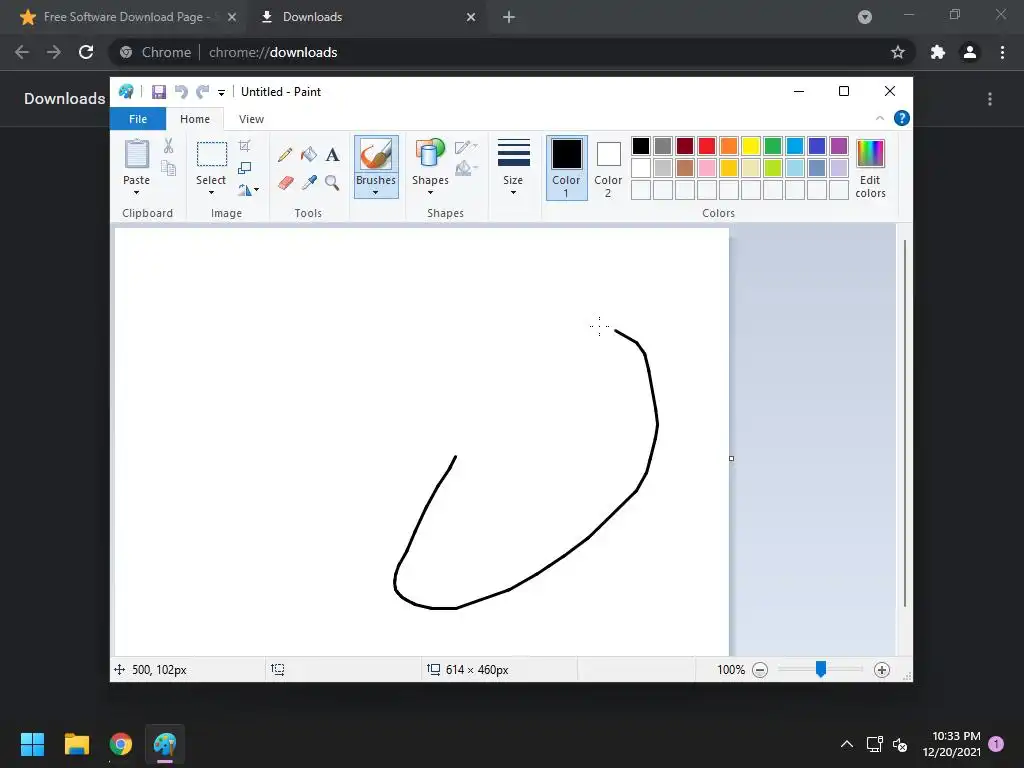
Task: Show hidden system tray icons
Action: pos(846,744)
